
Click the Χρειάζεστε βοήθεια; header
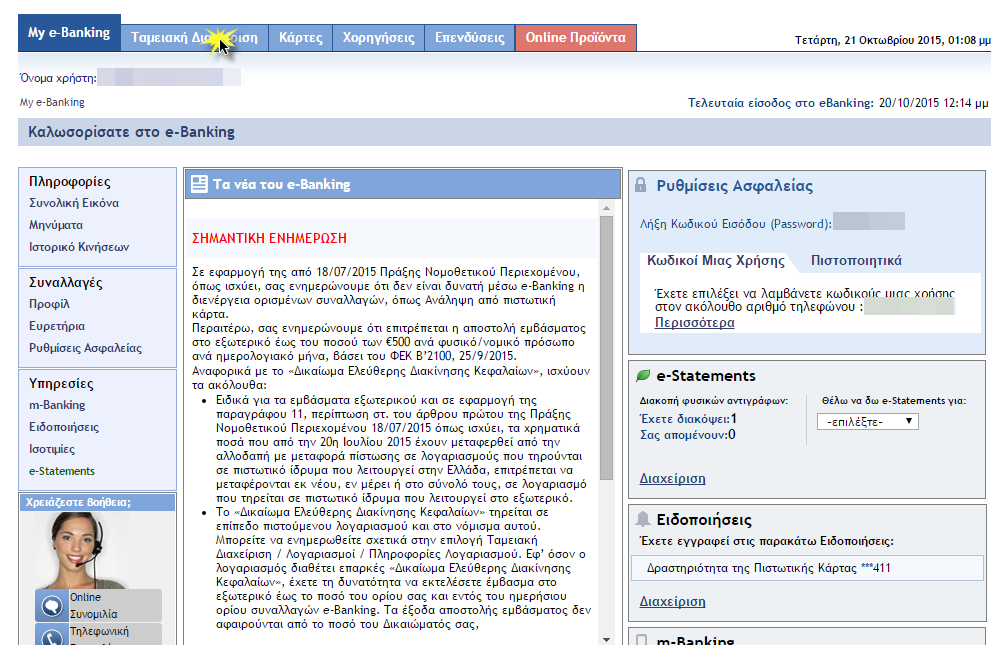click(x=97, y=502)
